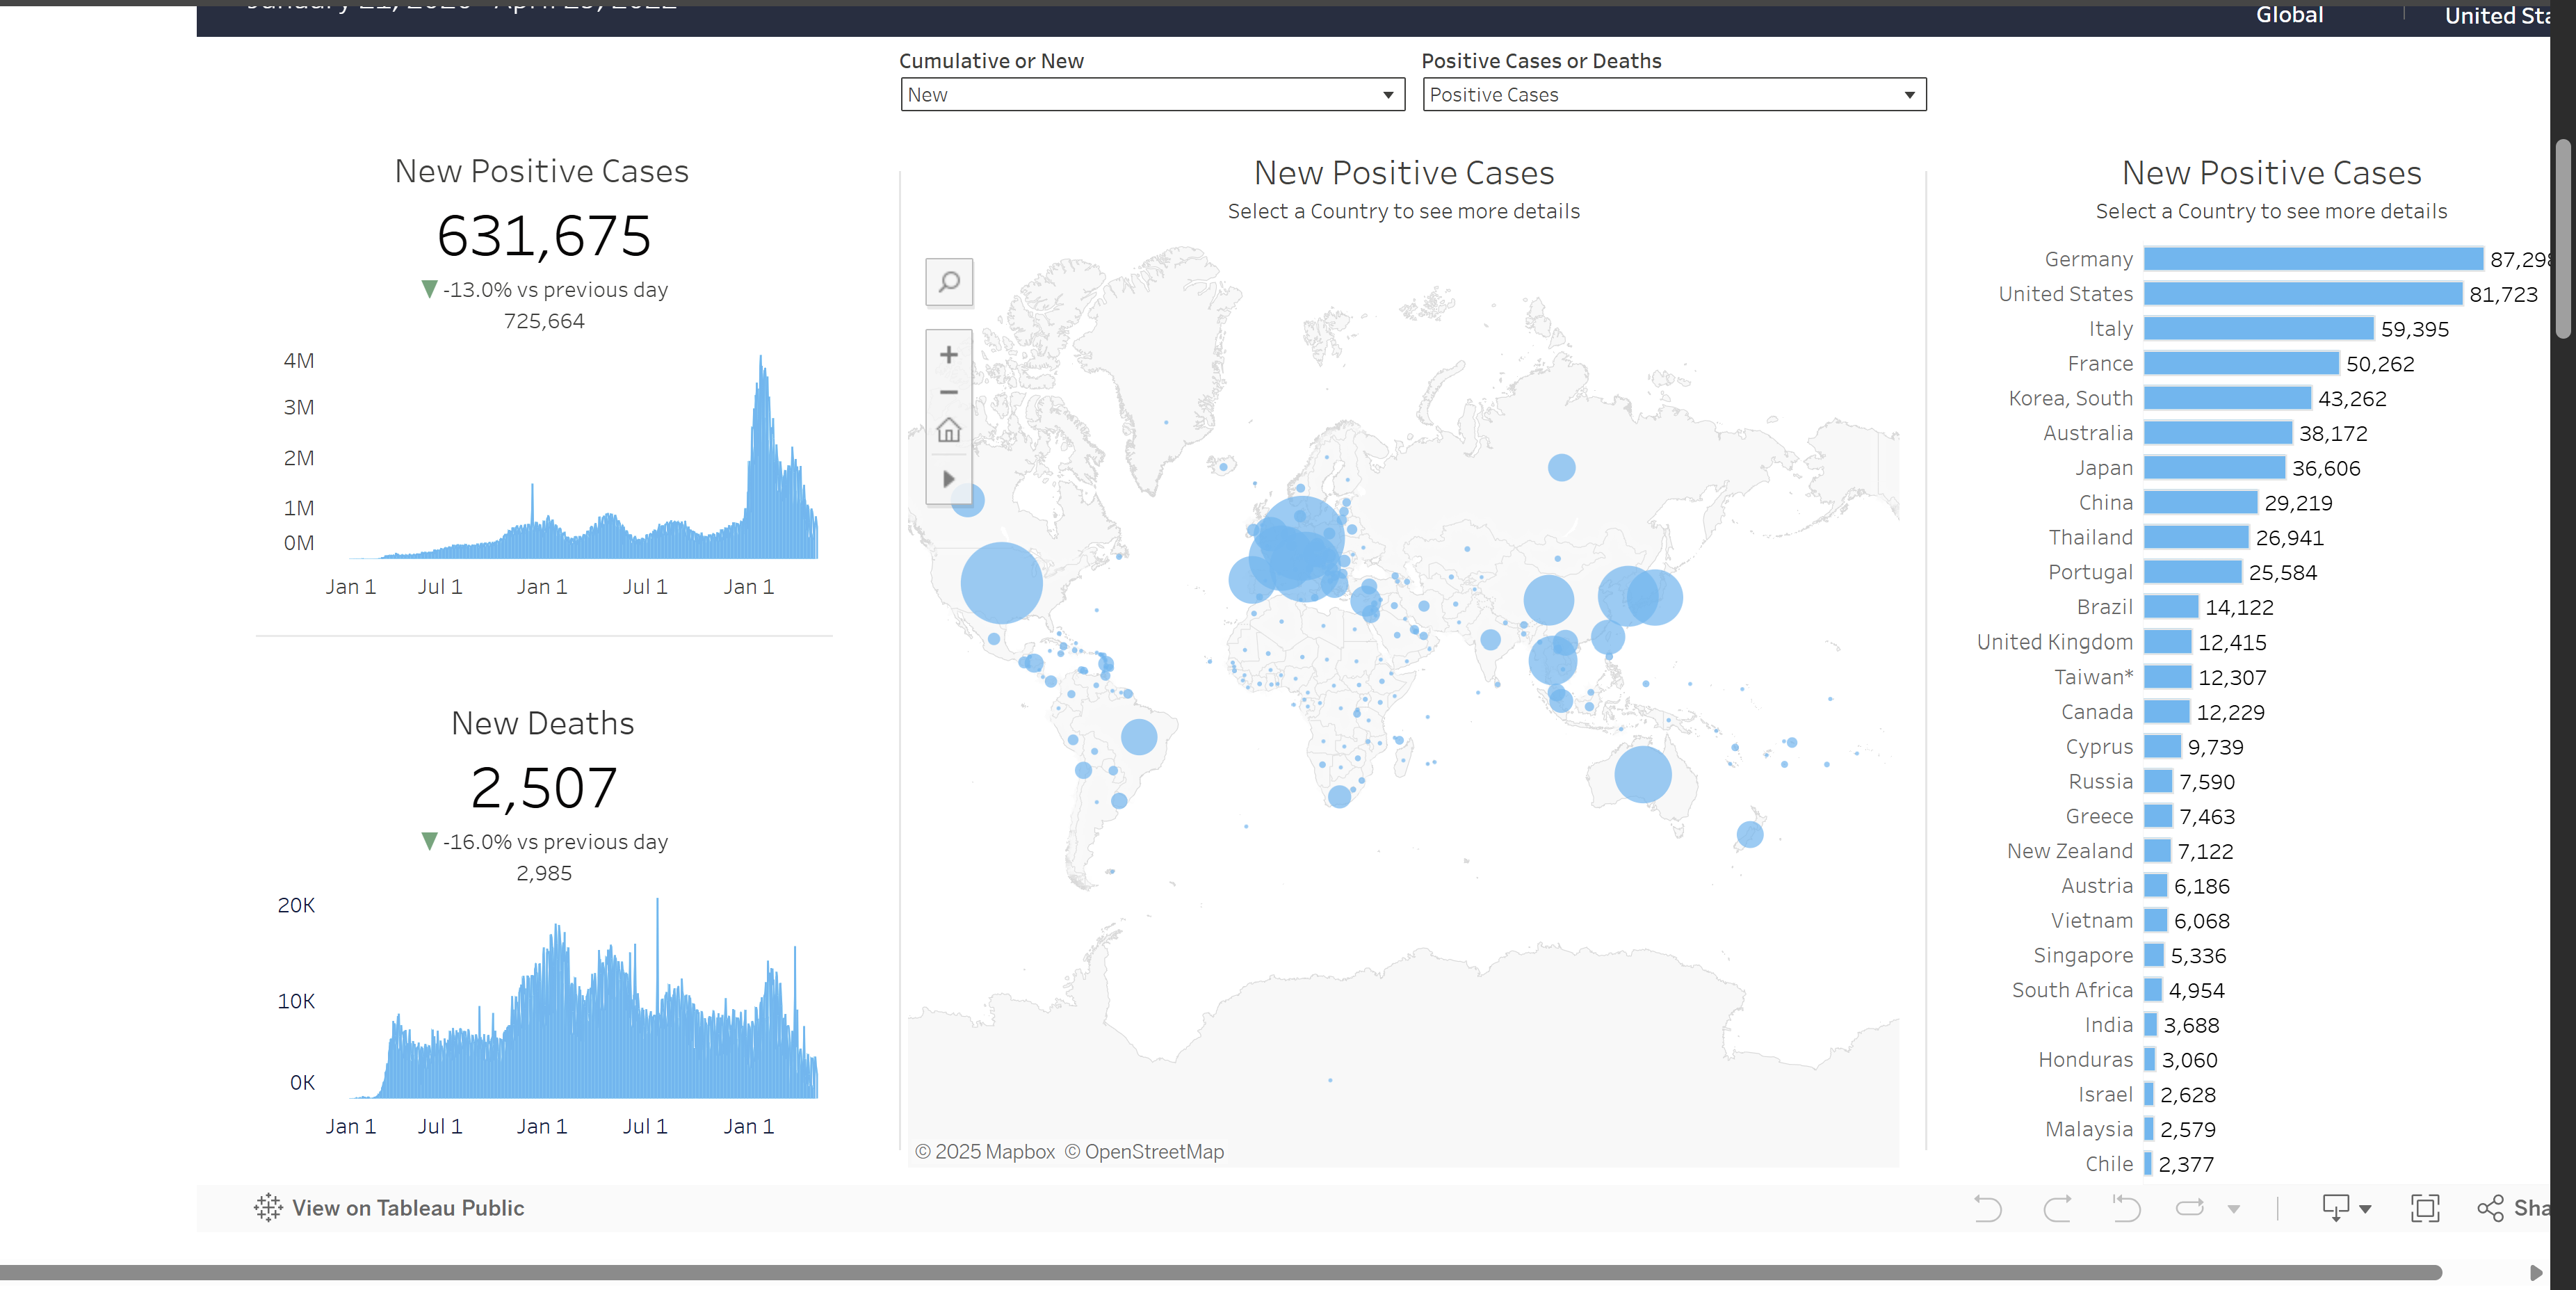This screenshot has width=2576, height=1290.
Task: Click the horizontal page scrollbar
Action: pyautogui.click(x=1220, y=1272)
